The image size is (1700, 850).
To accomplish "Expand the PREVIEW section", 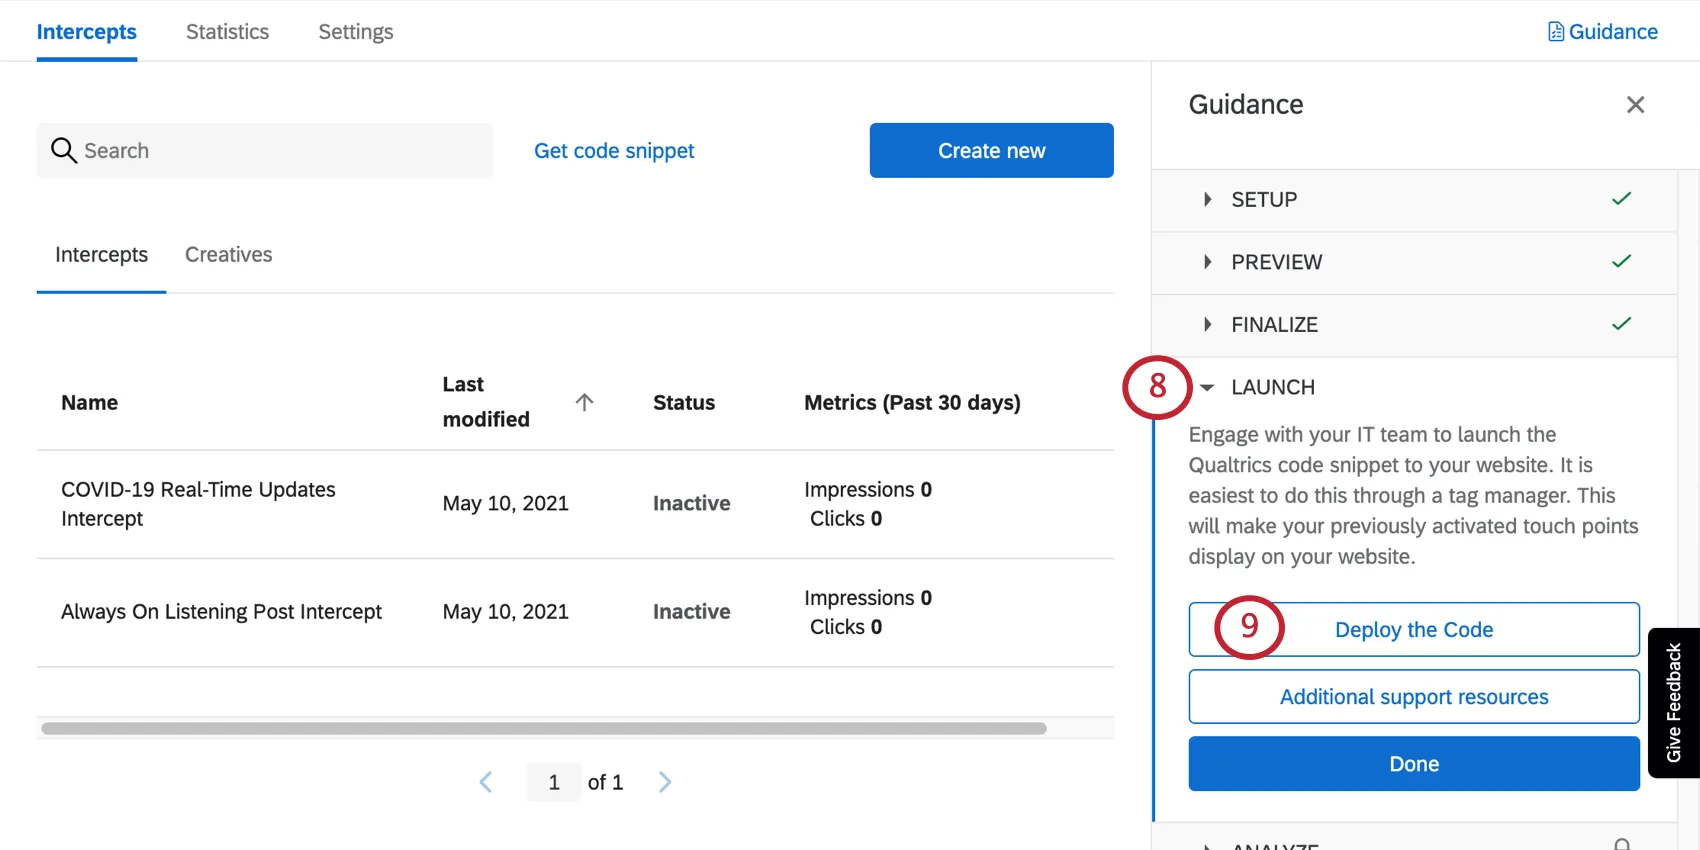I will (1207, 262).
